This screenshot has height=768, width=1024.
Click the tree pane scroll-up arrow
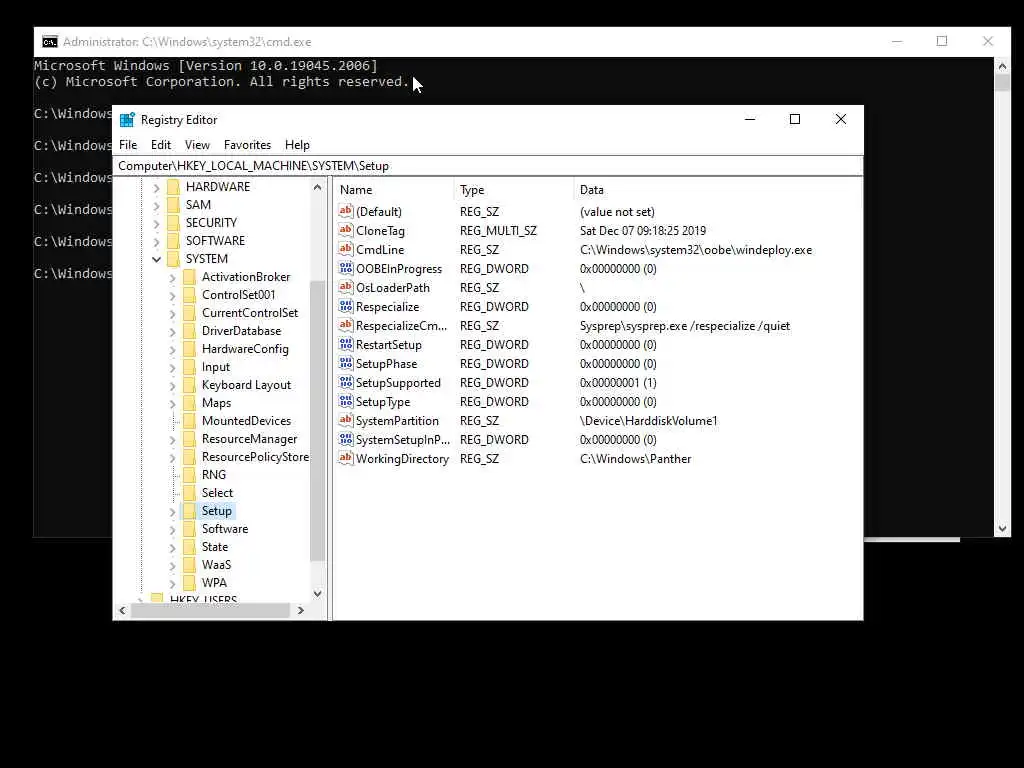(317, 187)
